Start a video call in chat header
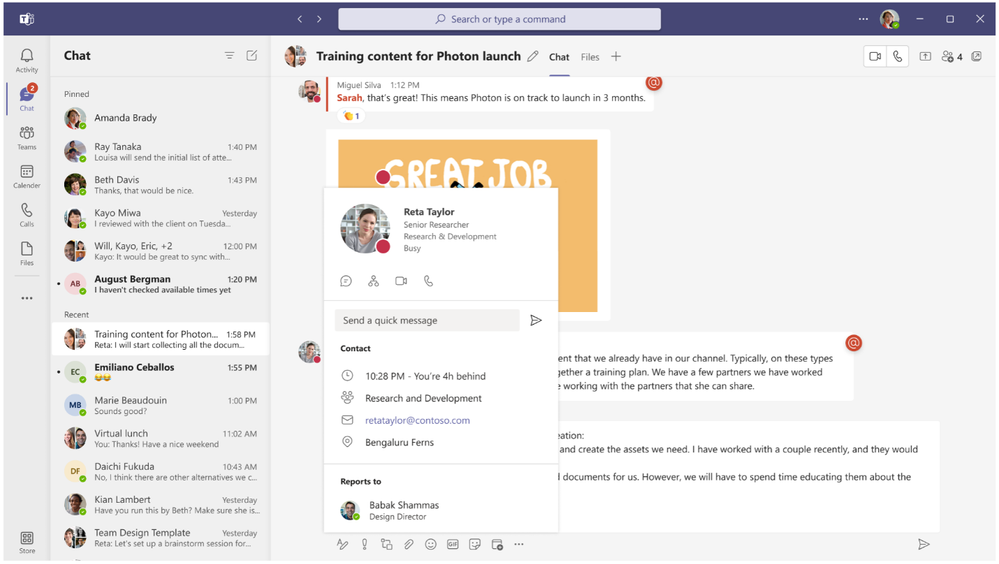Screen dimensions: 999x564 (x=875, y=56)
